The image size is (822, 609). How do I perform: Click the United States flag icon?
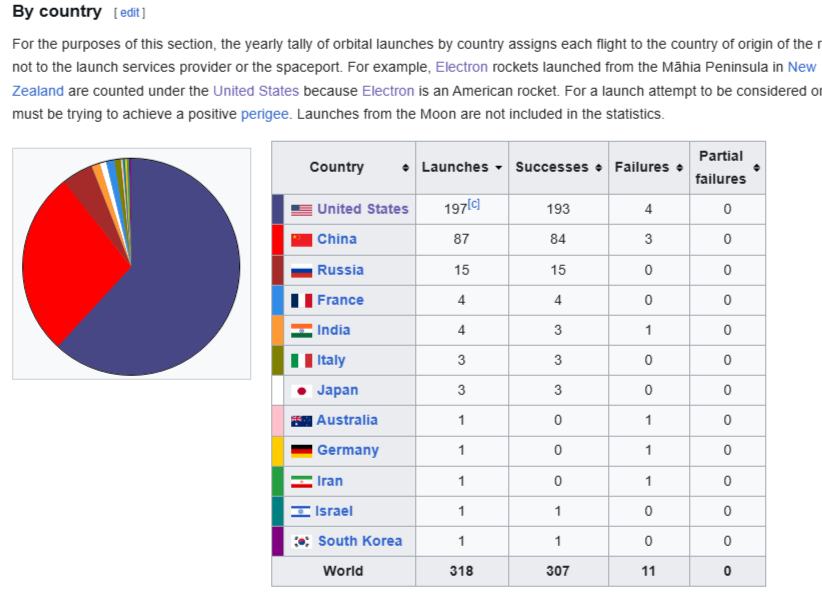point(301,210)
